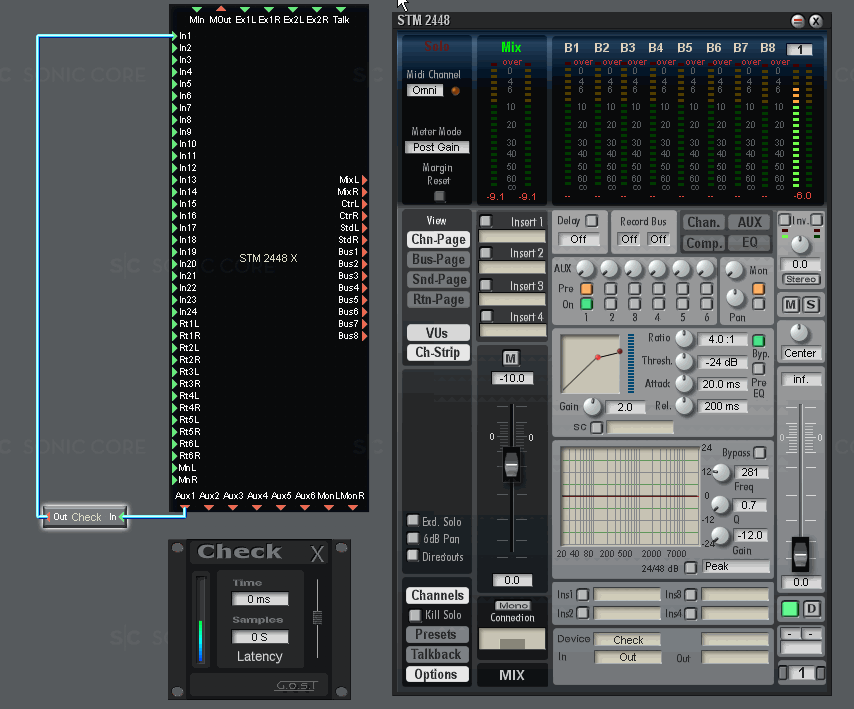
Task: Click the compressor Attack knob
Action: pyautogui.click(x=684, y=383)
